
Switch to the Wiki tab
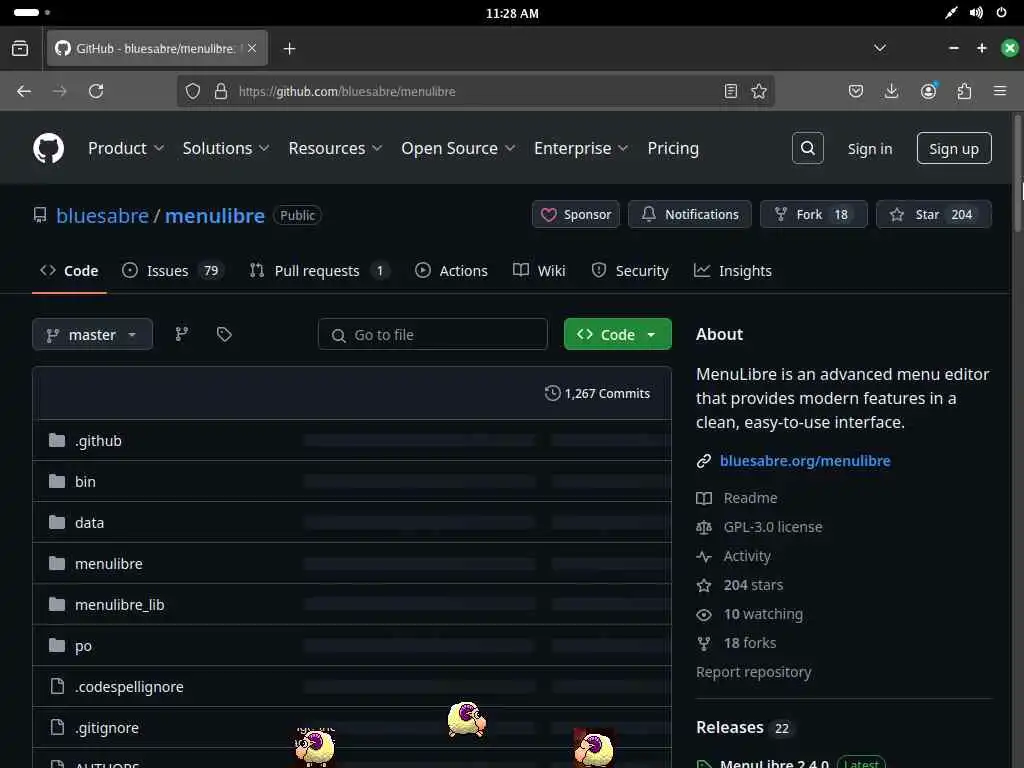coord(539,270)
